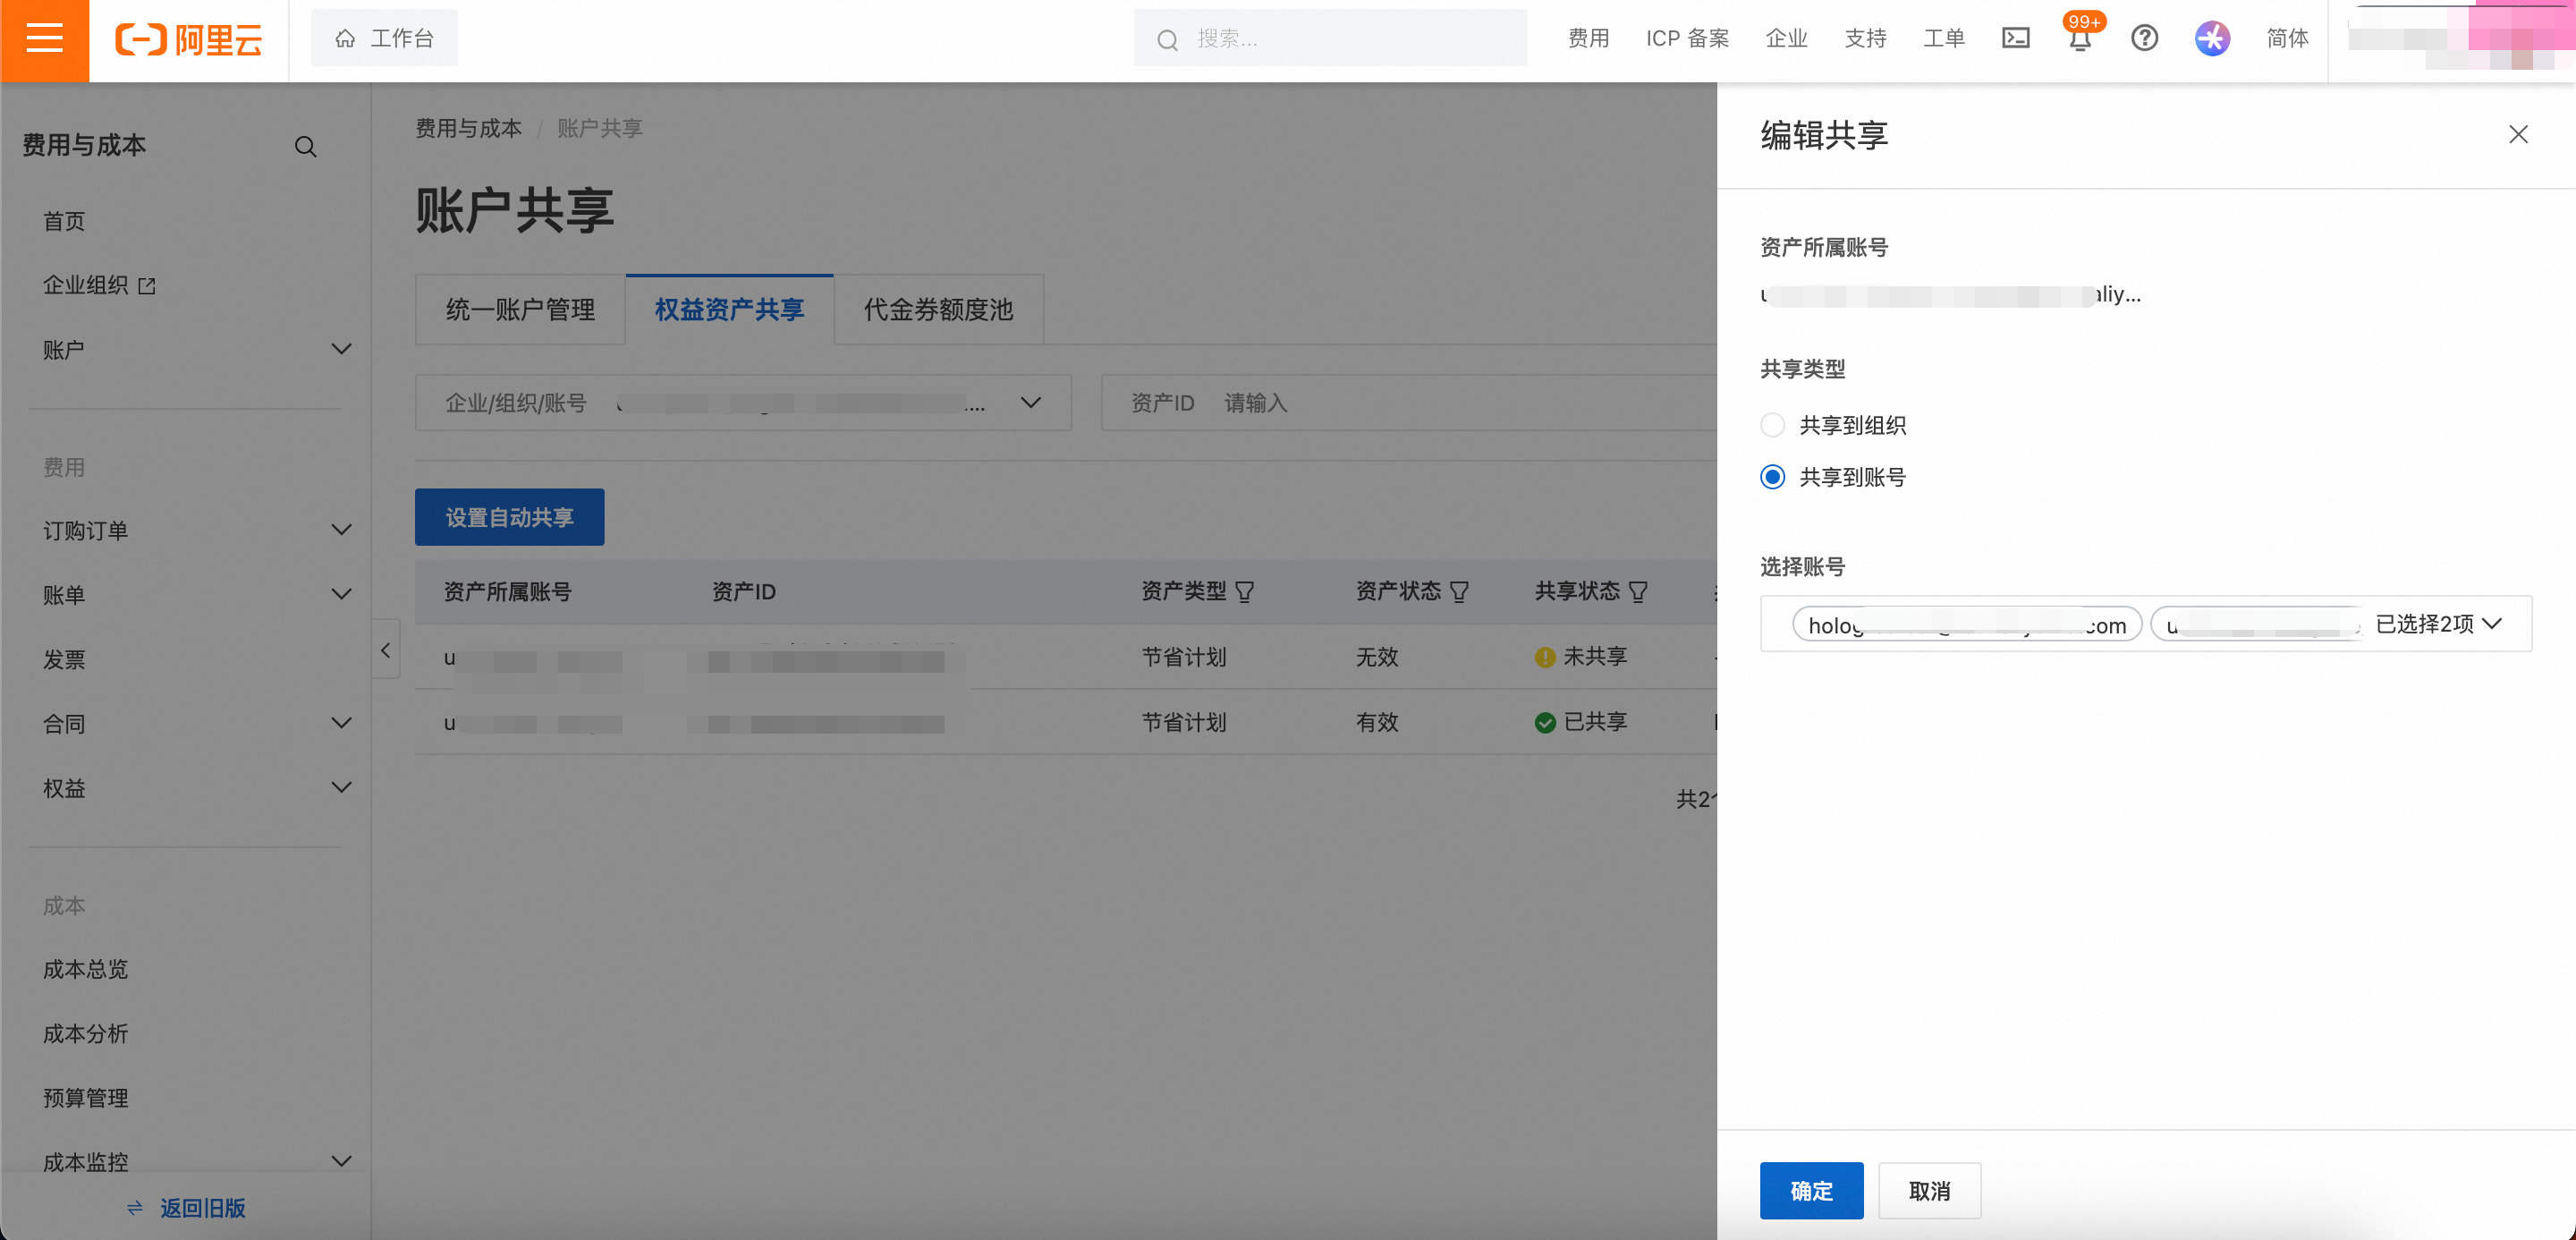Switch to 权益资产共享 tab
This screenshot has width=2576, height=1240.
pyautogui.click(x=729, y=310)
